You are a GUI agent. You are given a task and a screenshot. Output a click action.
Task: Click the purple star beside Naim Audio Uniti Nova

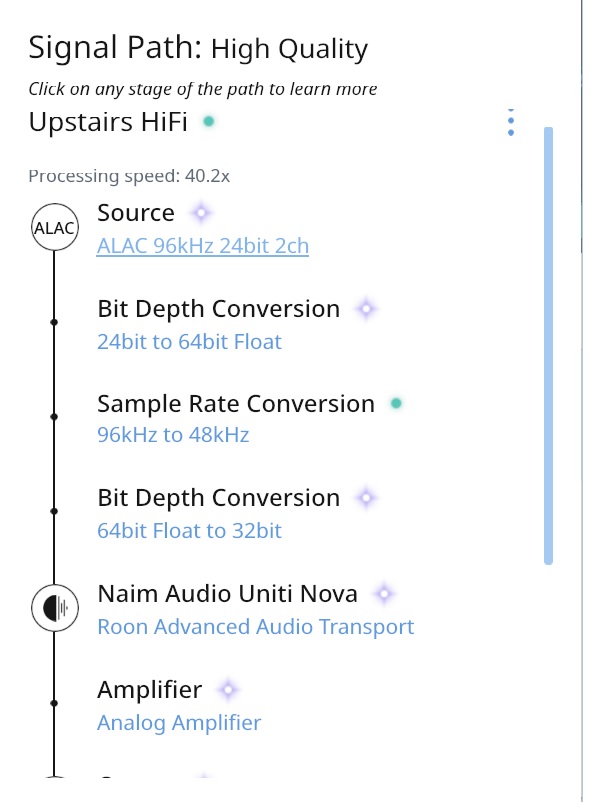point(384,594)
